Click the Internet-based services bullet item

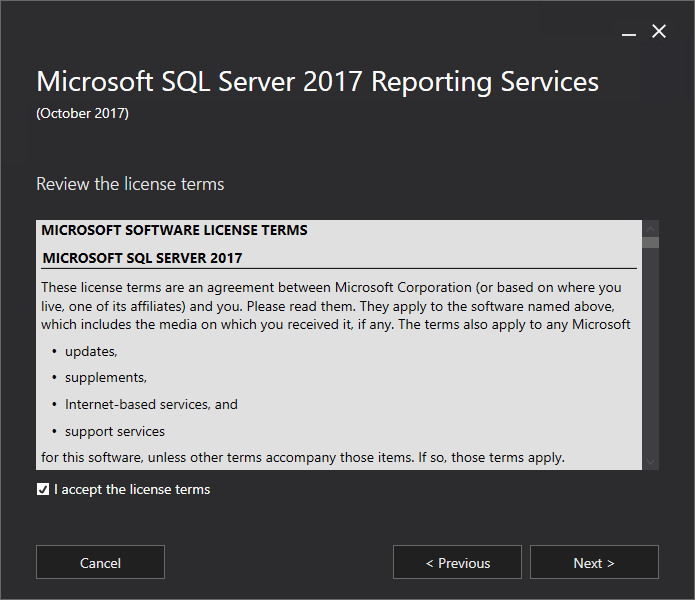point(151,404)
